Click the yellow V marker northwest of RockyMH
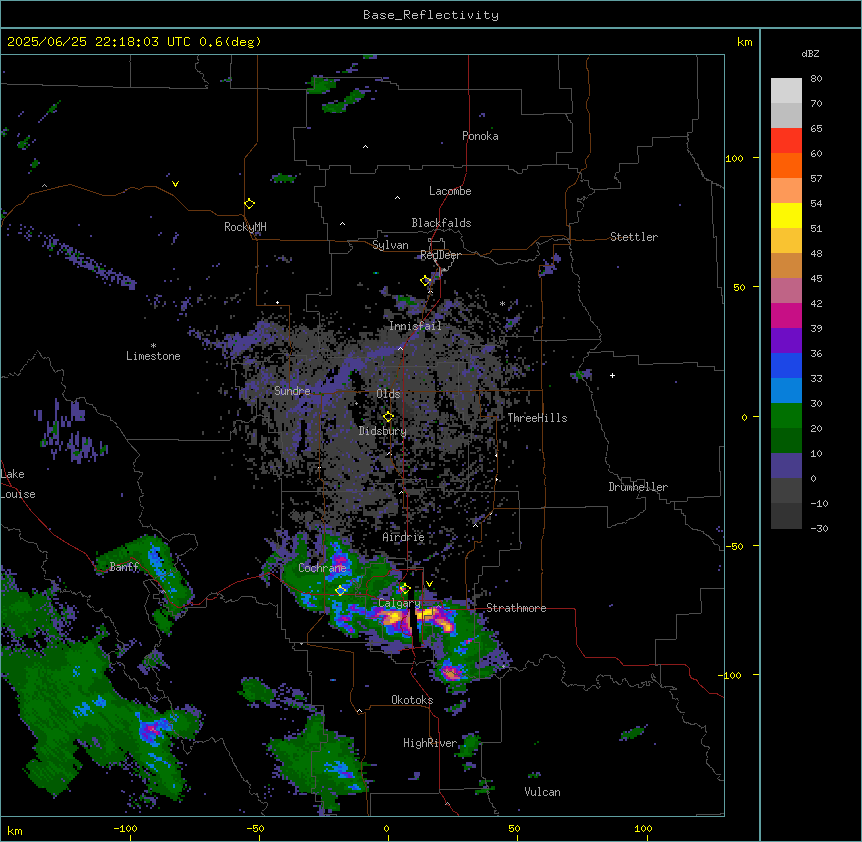This screenshot has width=862, height=842. (175, 184)
